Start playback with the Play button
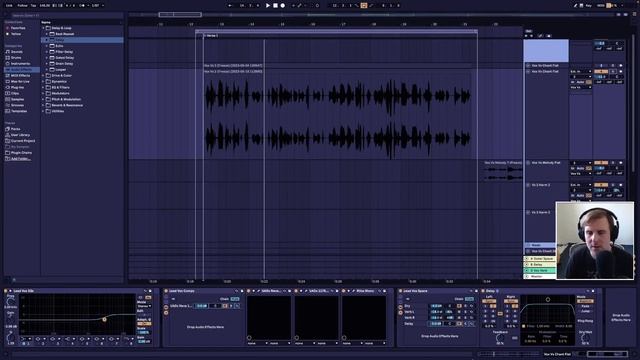640x360 pixels. [268, 6]
